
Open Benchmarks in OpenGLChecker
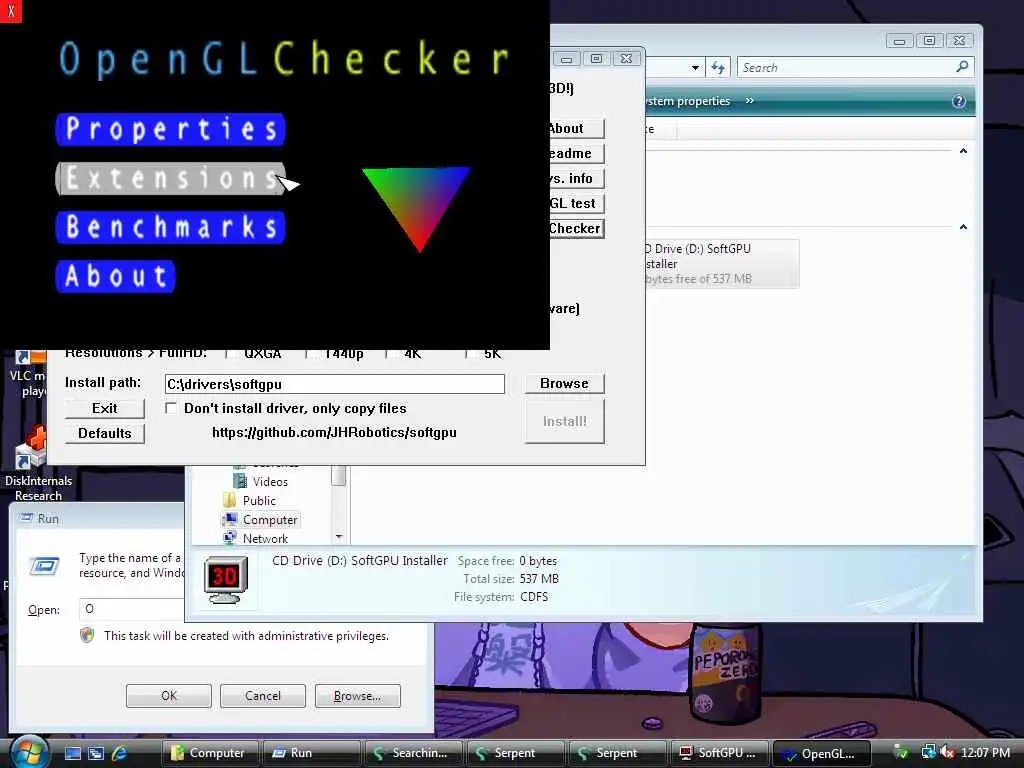[x=170, y=227]
